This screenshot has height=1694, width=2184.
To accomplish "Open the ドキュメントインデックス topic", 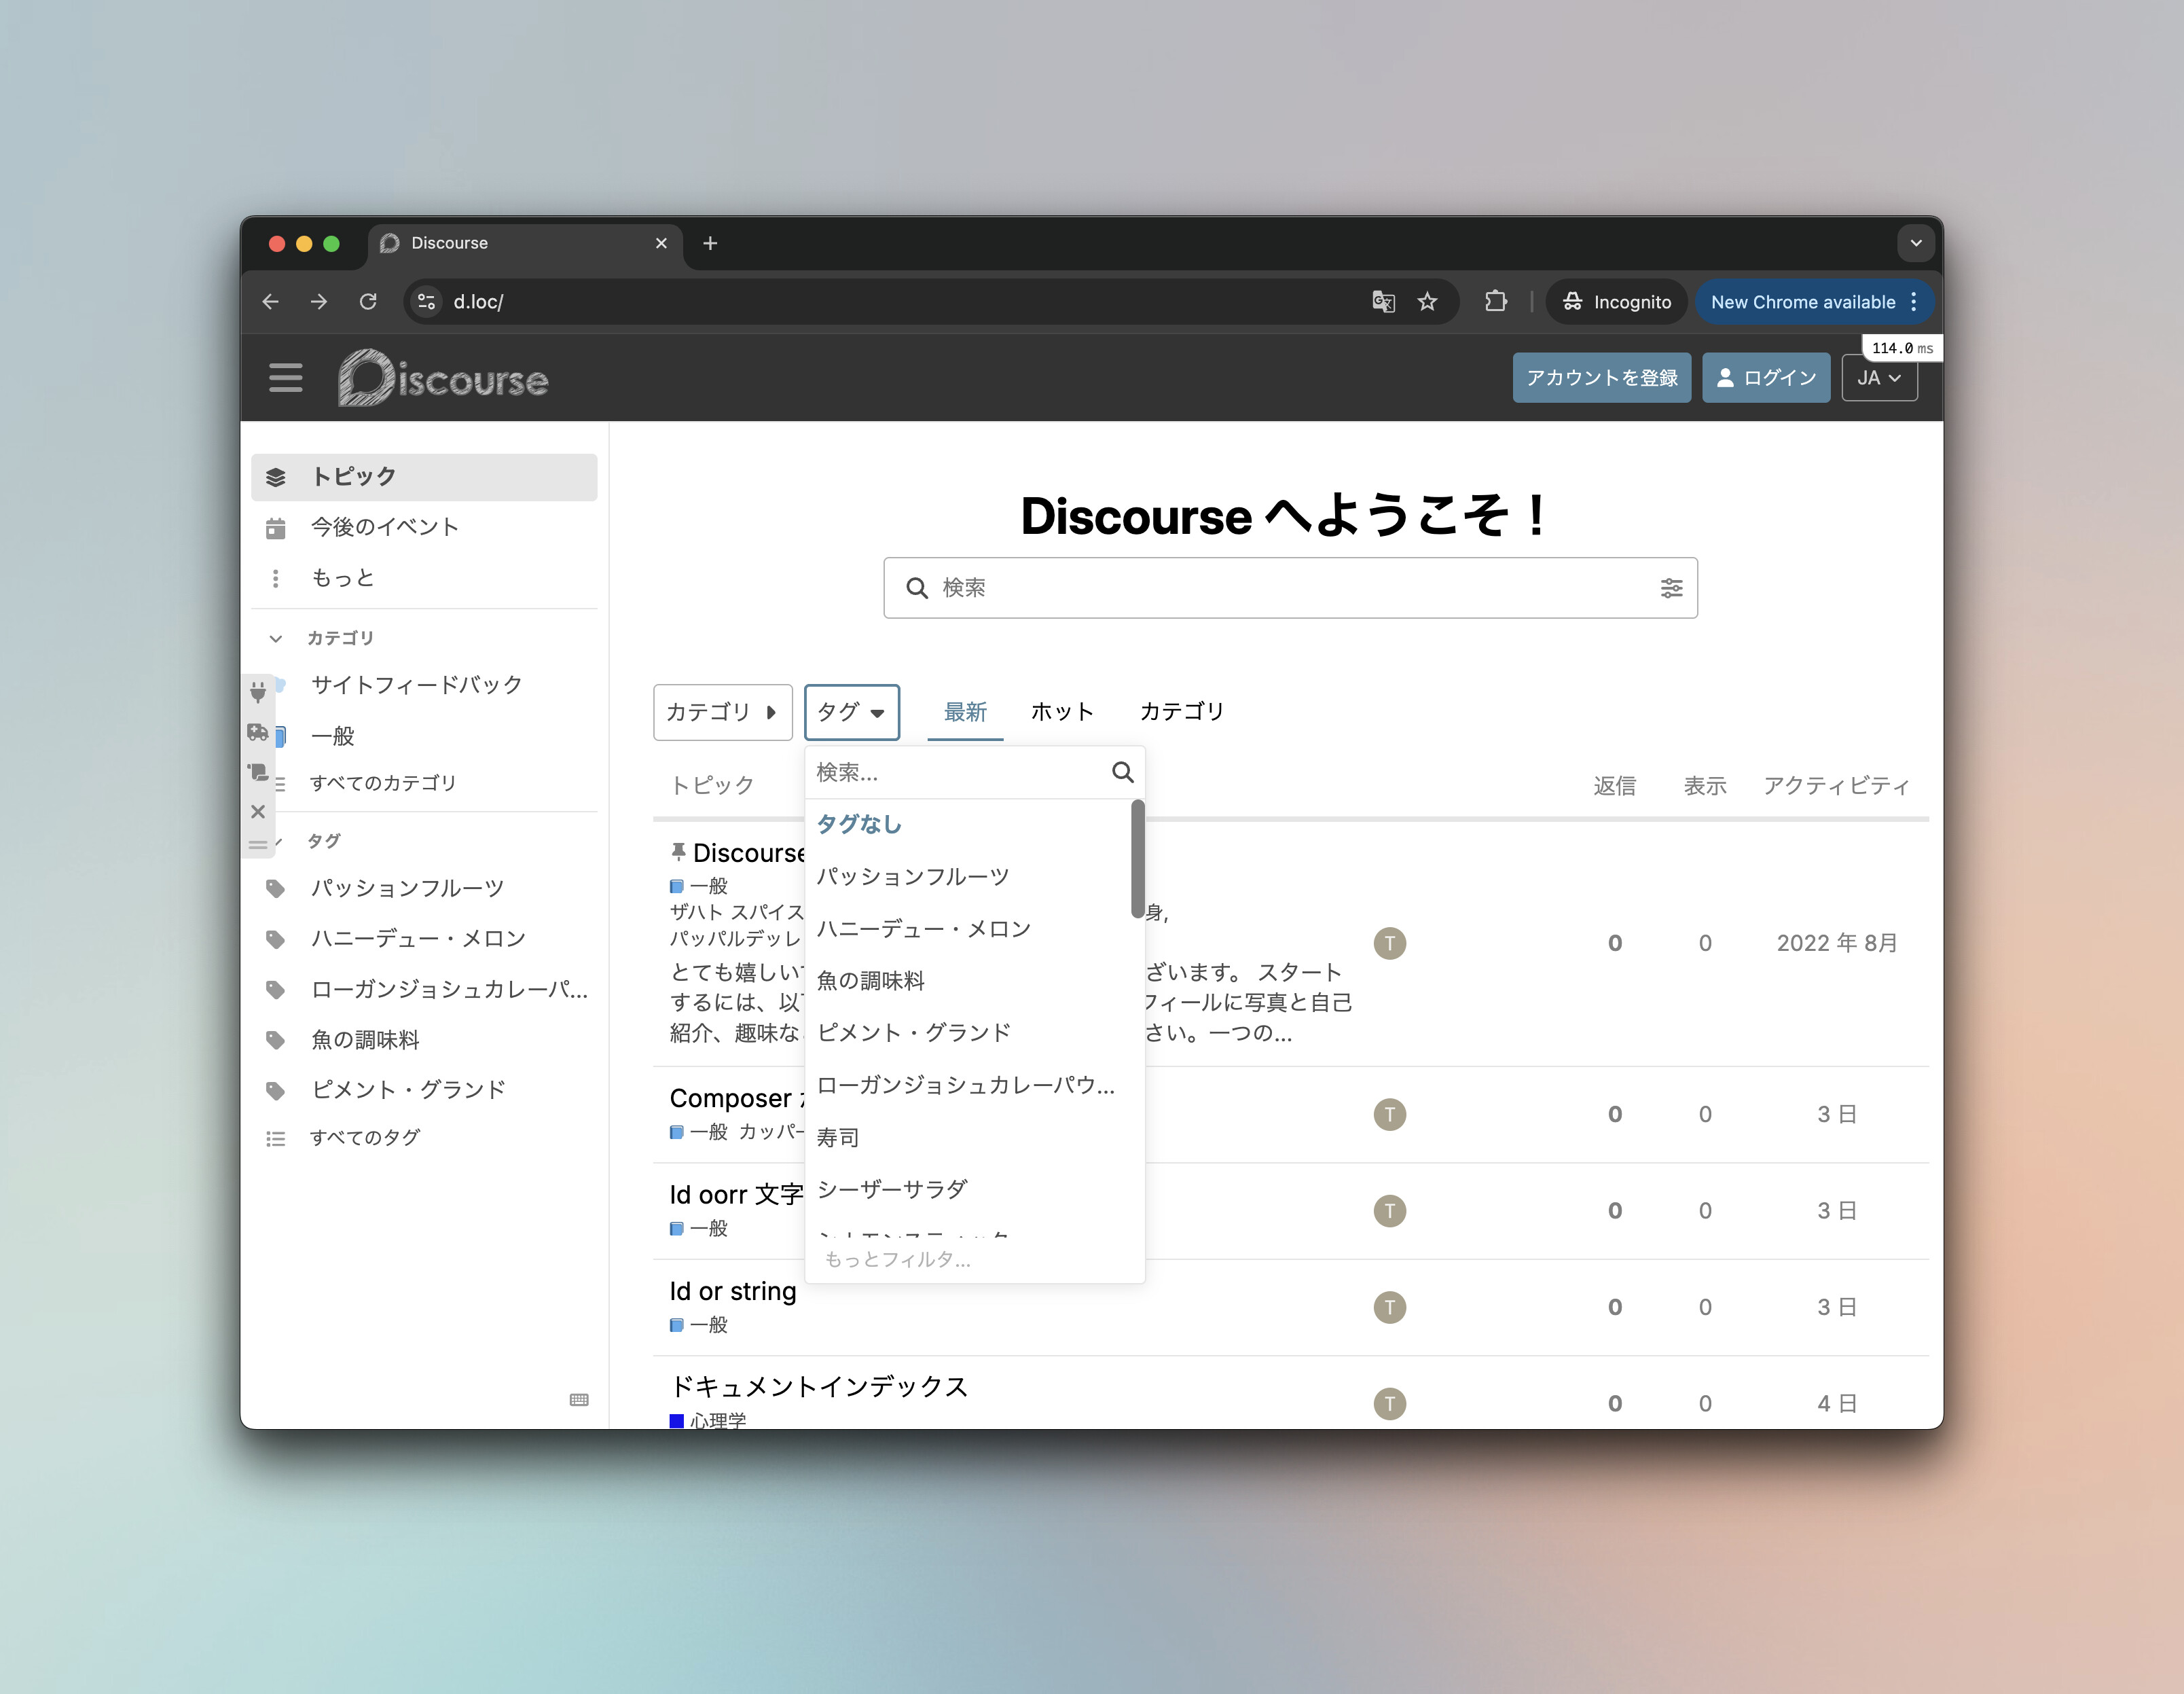I will point(819,1386).
